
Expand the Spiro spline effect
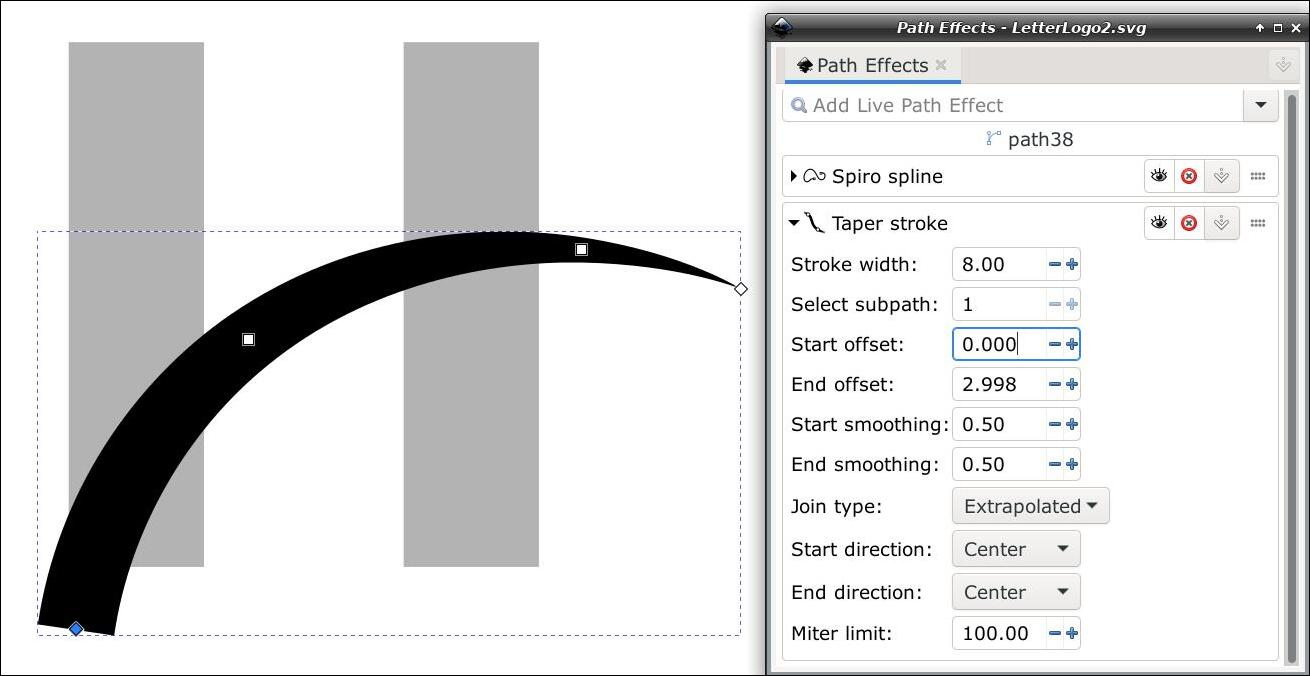click(794, 176)
